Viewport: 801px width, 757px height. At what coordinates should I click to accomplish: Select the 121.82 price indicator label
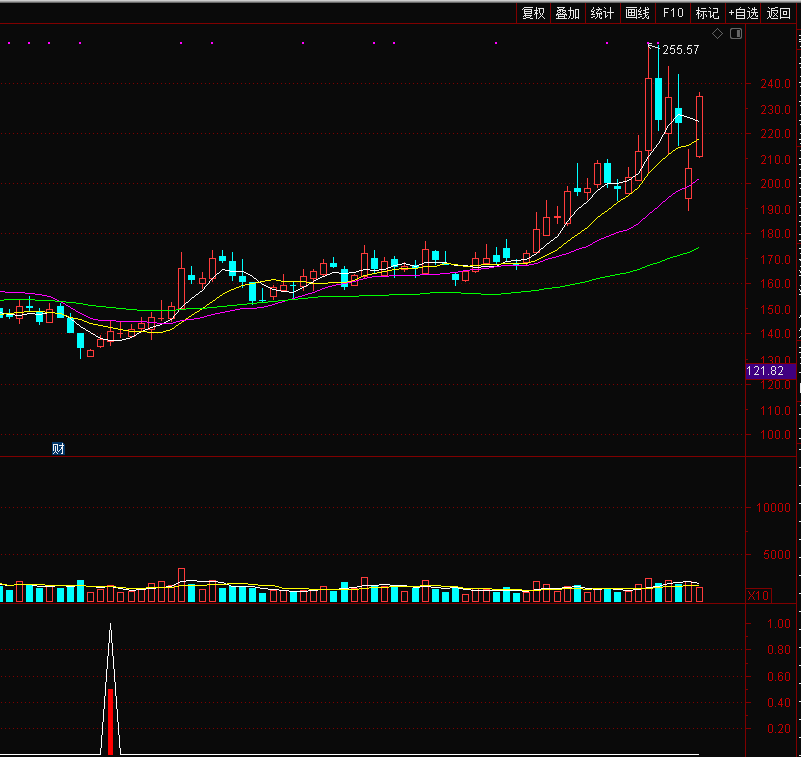point(771,371)
